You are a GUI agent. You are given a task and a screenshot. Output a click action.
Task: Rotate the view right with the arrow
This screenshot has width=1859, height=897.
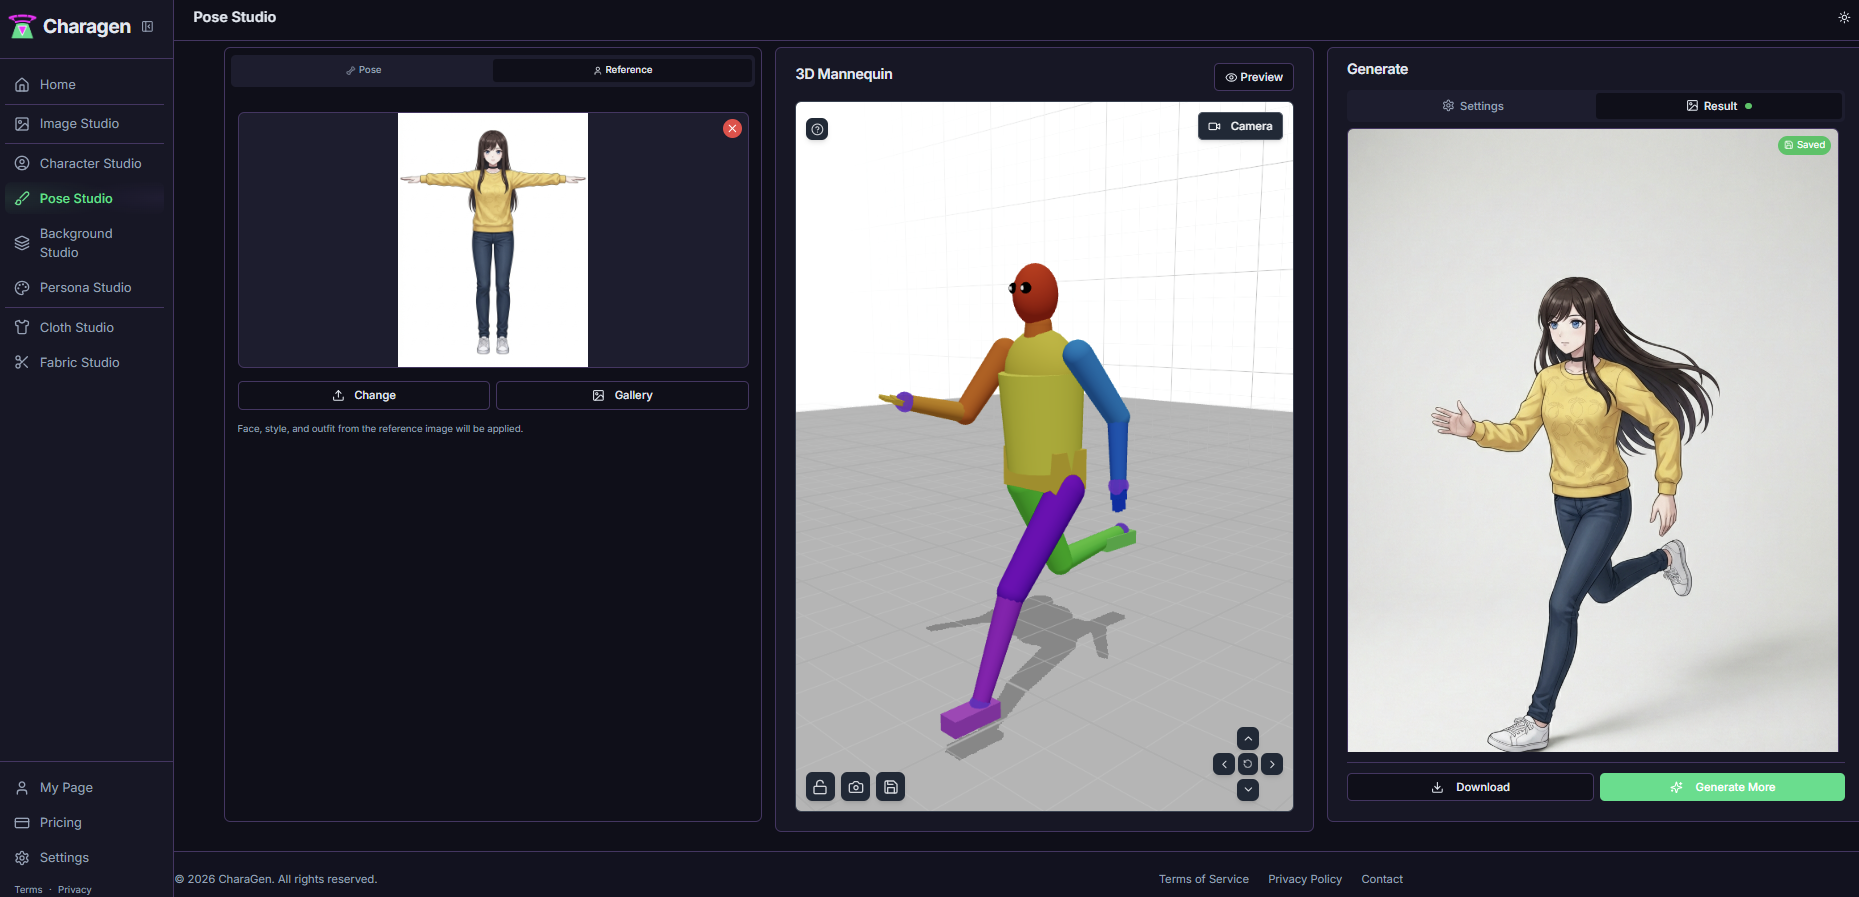[x=1272, y=764]
